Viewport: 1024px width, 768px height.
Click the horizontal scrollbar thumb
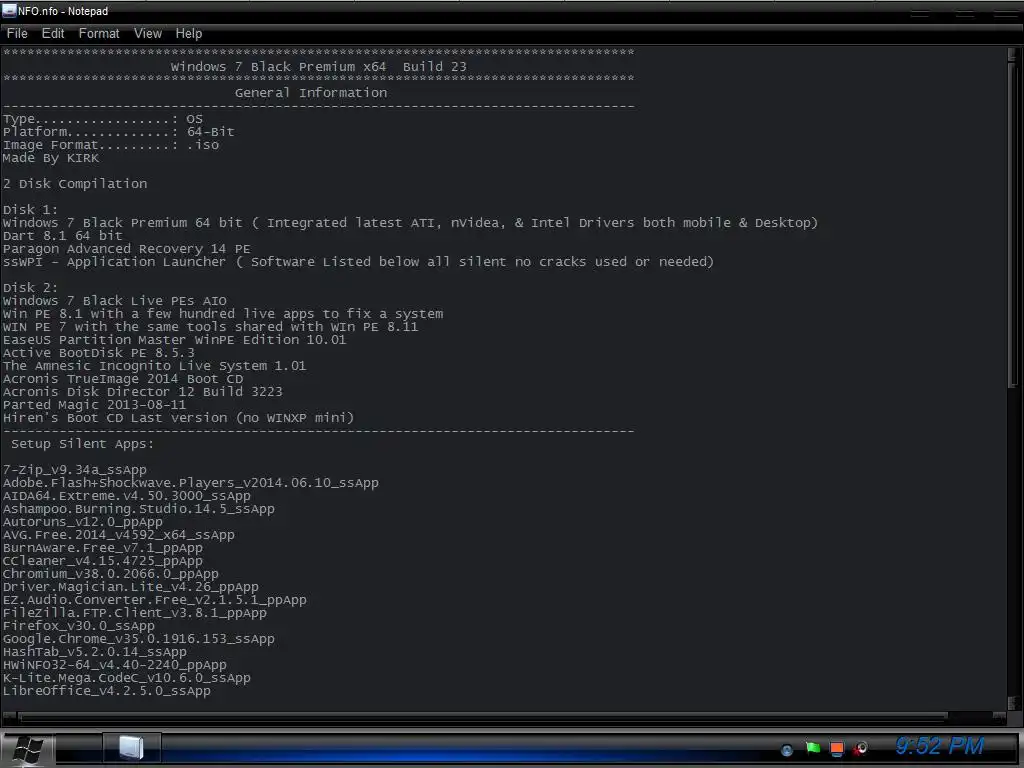click(x=483, y=717)
